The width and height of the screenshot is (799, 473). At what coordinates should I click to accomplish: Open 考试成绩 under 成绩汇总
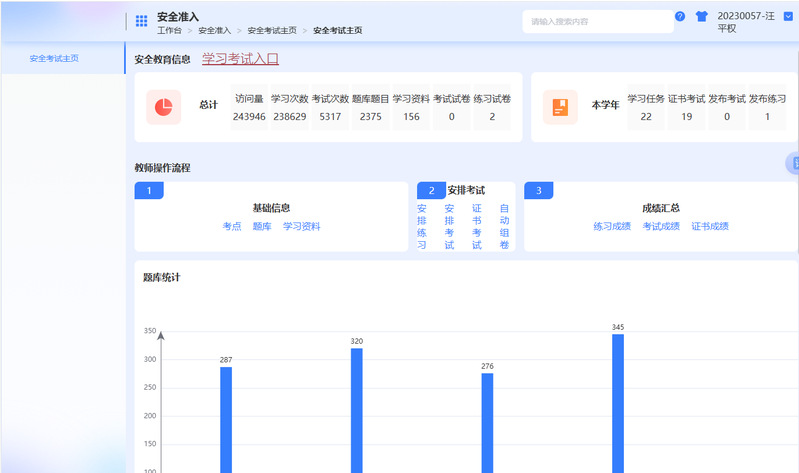(x=661, y=227)
